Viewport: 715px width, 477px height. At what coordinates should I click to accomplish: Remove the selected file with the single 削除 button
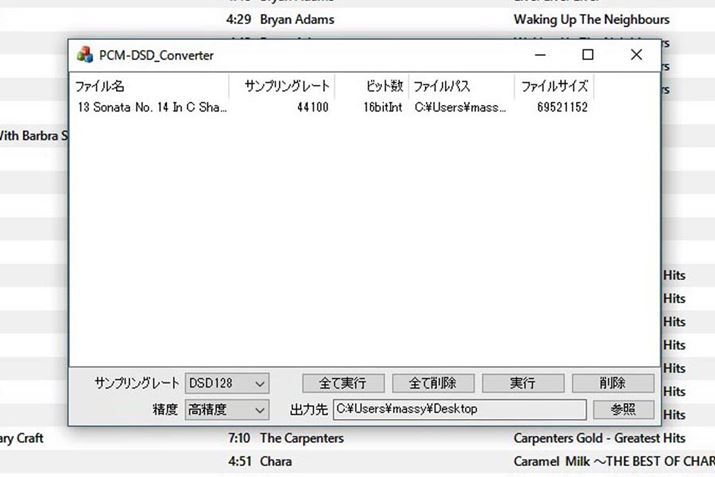(x=613, y=383)
